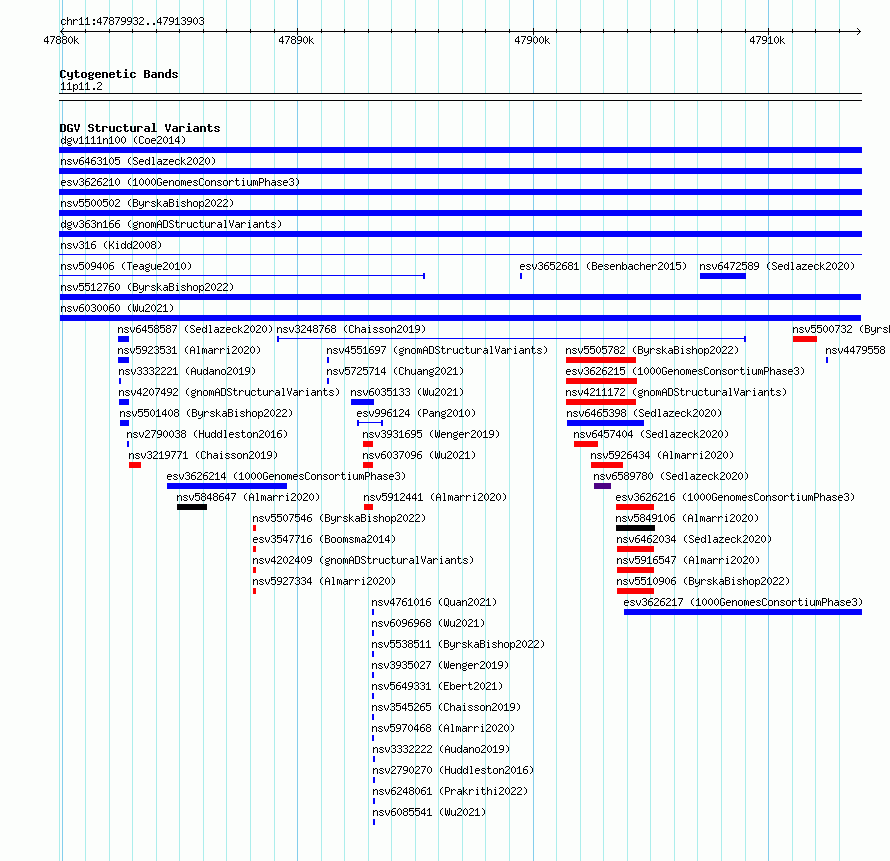Click the blue bar under esv3626214
This screenshot has height=861, width=890.
pos(226,486)
